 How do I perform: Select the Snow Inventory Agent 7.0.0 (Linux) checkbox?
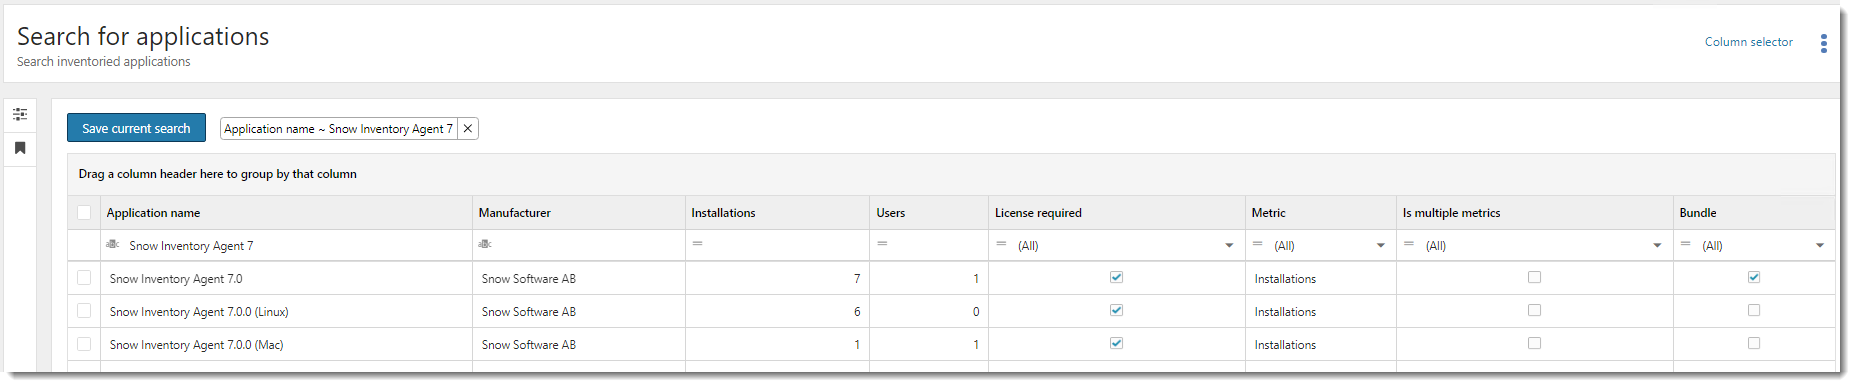click(x=84, y=311)
